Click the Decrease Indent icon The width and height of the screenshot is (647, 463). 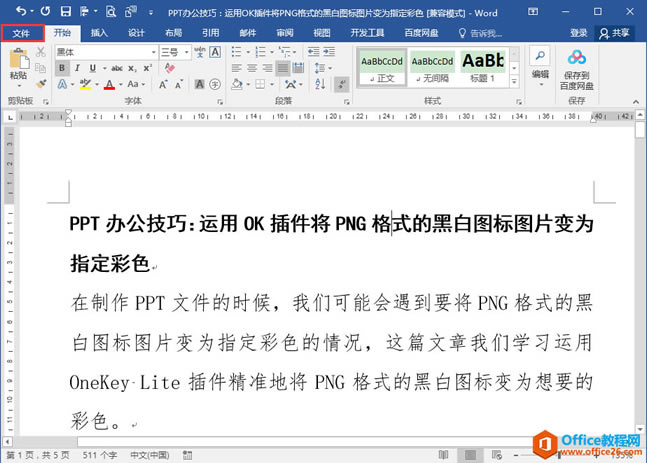click(x=314, y=52)
